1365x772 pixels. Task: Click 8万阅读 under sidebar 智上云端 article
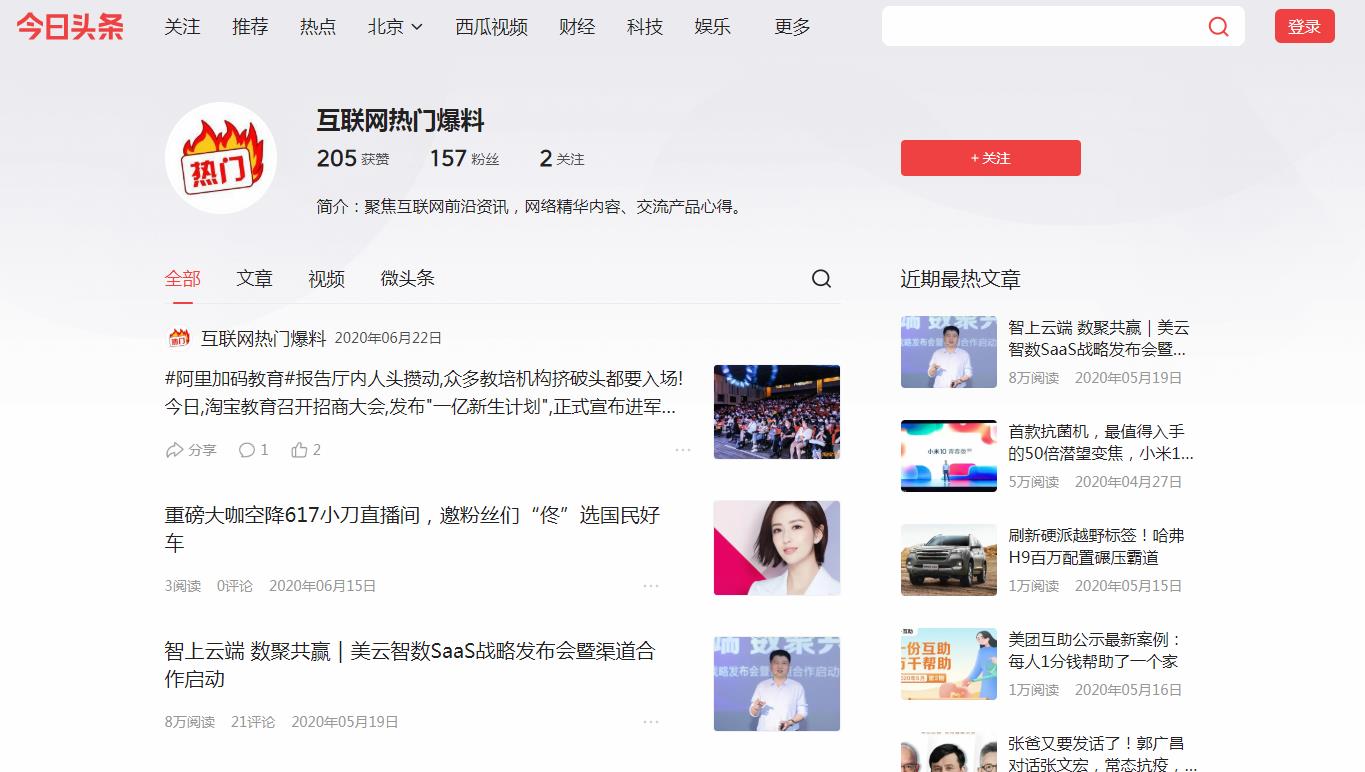[1034, 378]
